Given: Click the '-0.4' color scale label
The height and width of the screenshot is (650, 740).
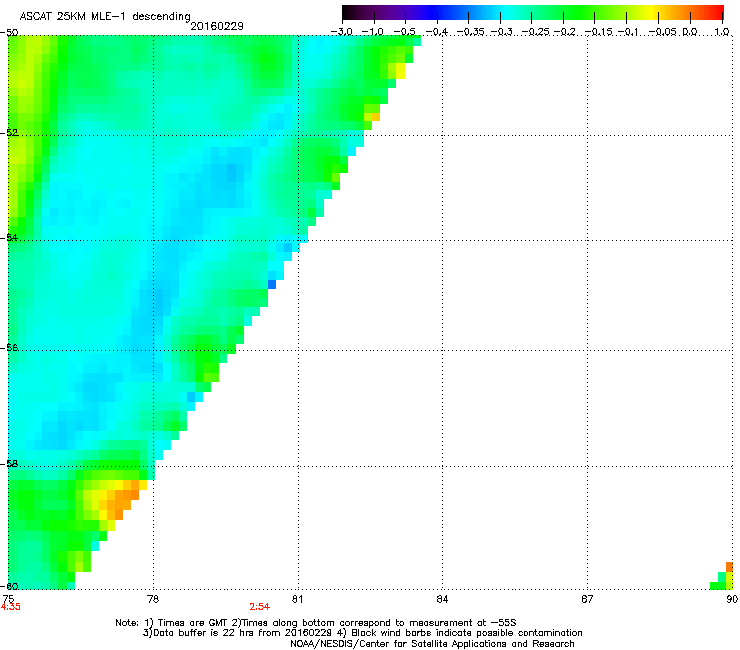Looking at the screenshot, I should 437,32.
